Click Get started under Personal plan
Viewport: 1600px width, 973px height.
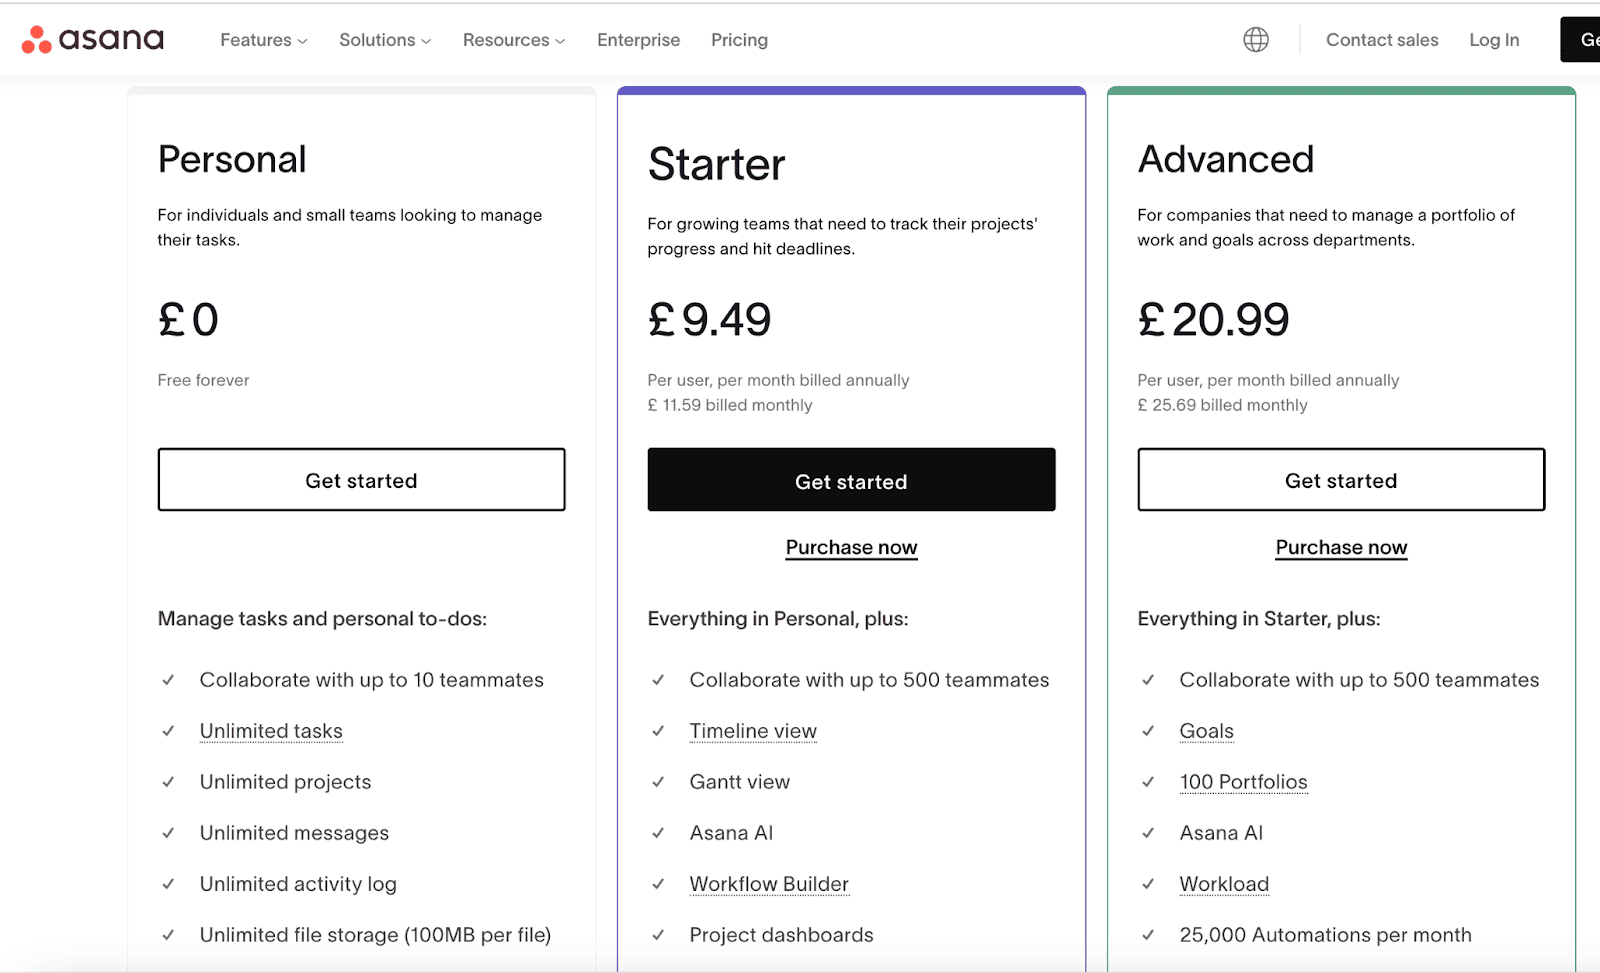(361, 480)
